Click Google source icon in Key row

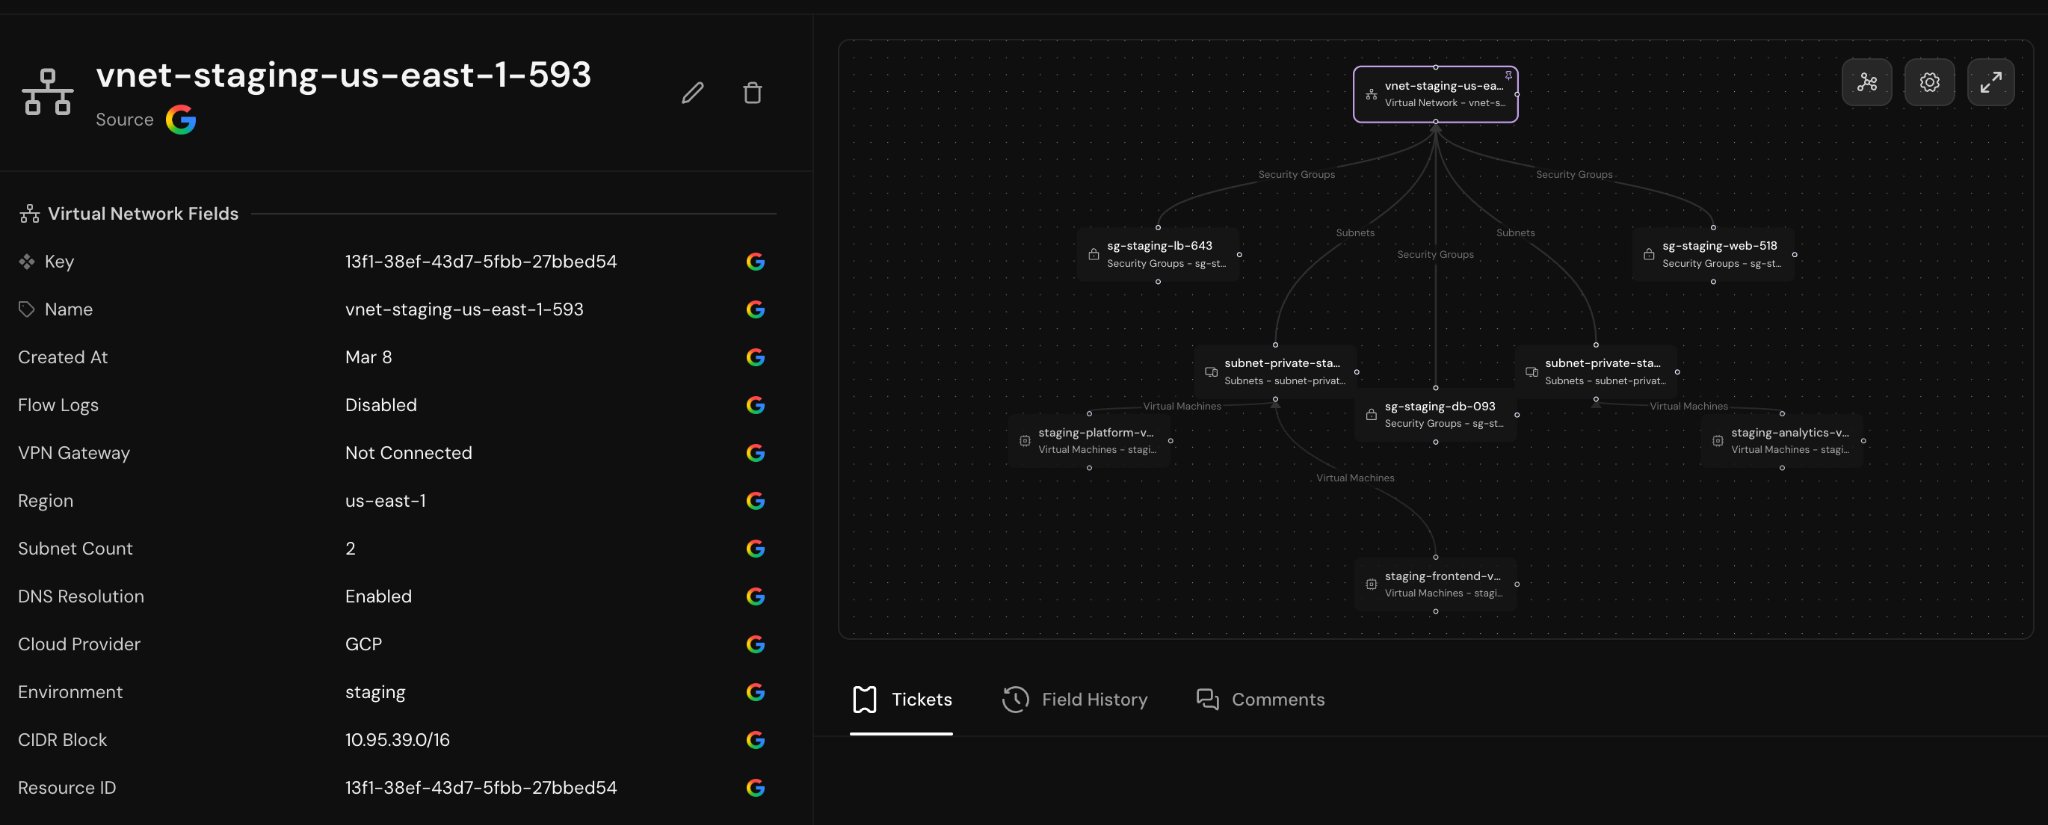point(756,262)
